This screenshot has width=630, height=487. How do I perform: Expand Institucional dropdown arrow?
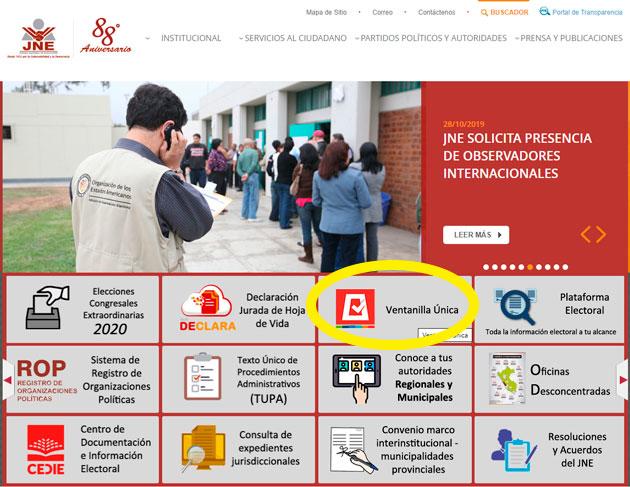point(148,39)
